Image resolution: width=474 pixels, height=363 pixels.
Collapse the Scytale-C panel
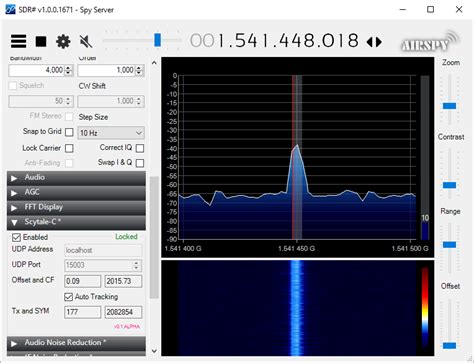76,222
